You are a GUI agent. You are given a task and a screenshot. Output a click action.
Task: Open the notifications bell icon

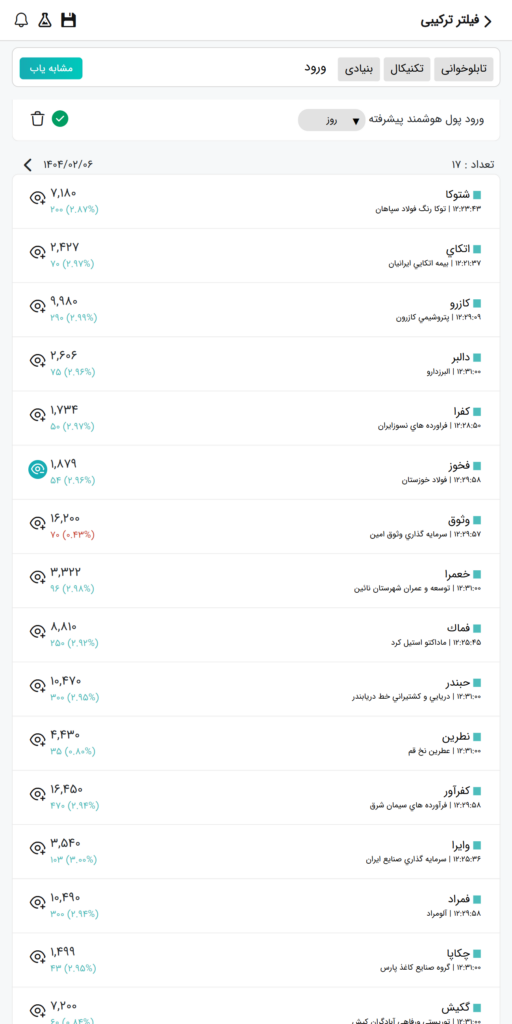[22, 20]
